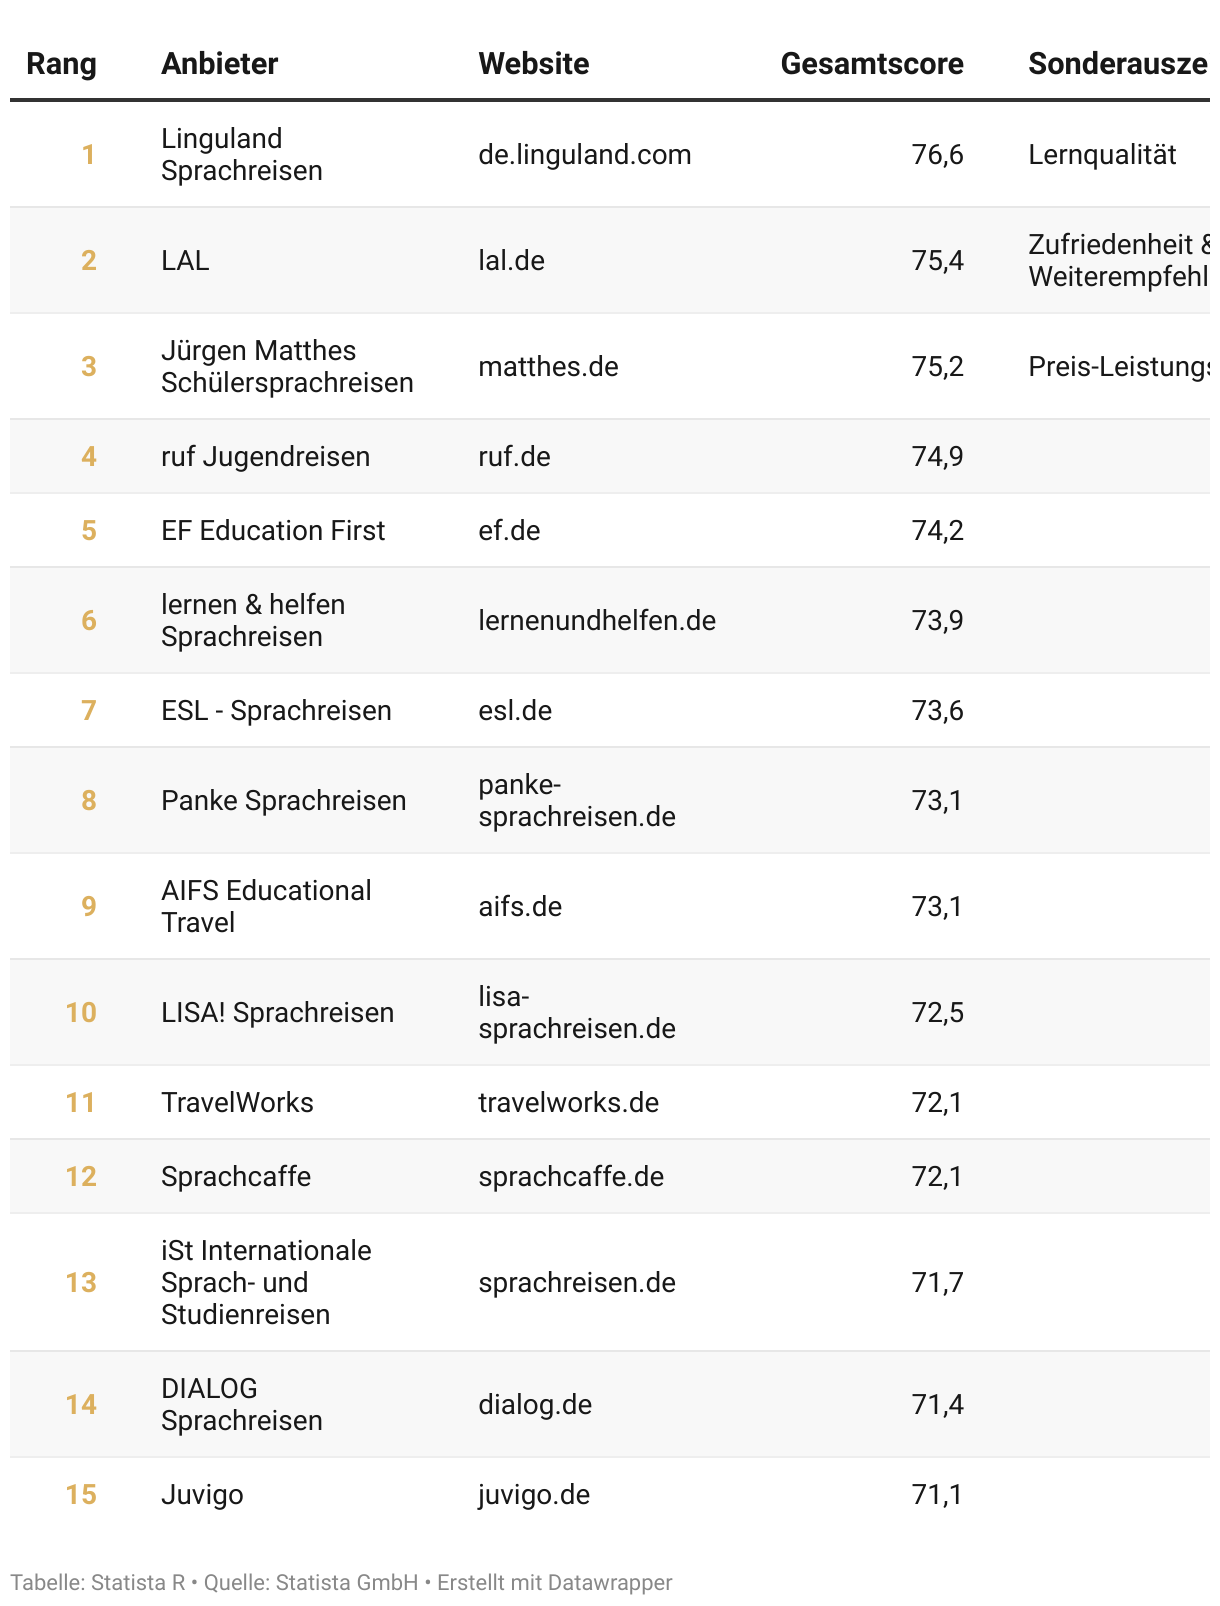1220x1606 pixels.
Task: Click the DIALOG Sprachreisen provider cell
Action: coord(241,1405)
